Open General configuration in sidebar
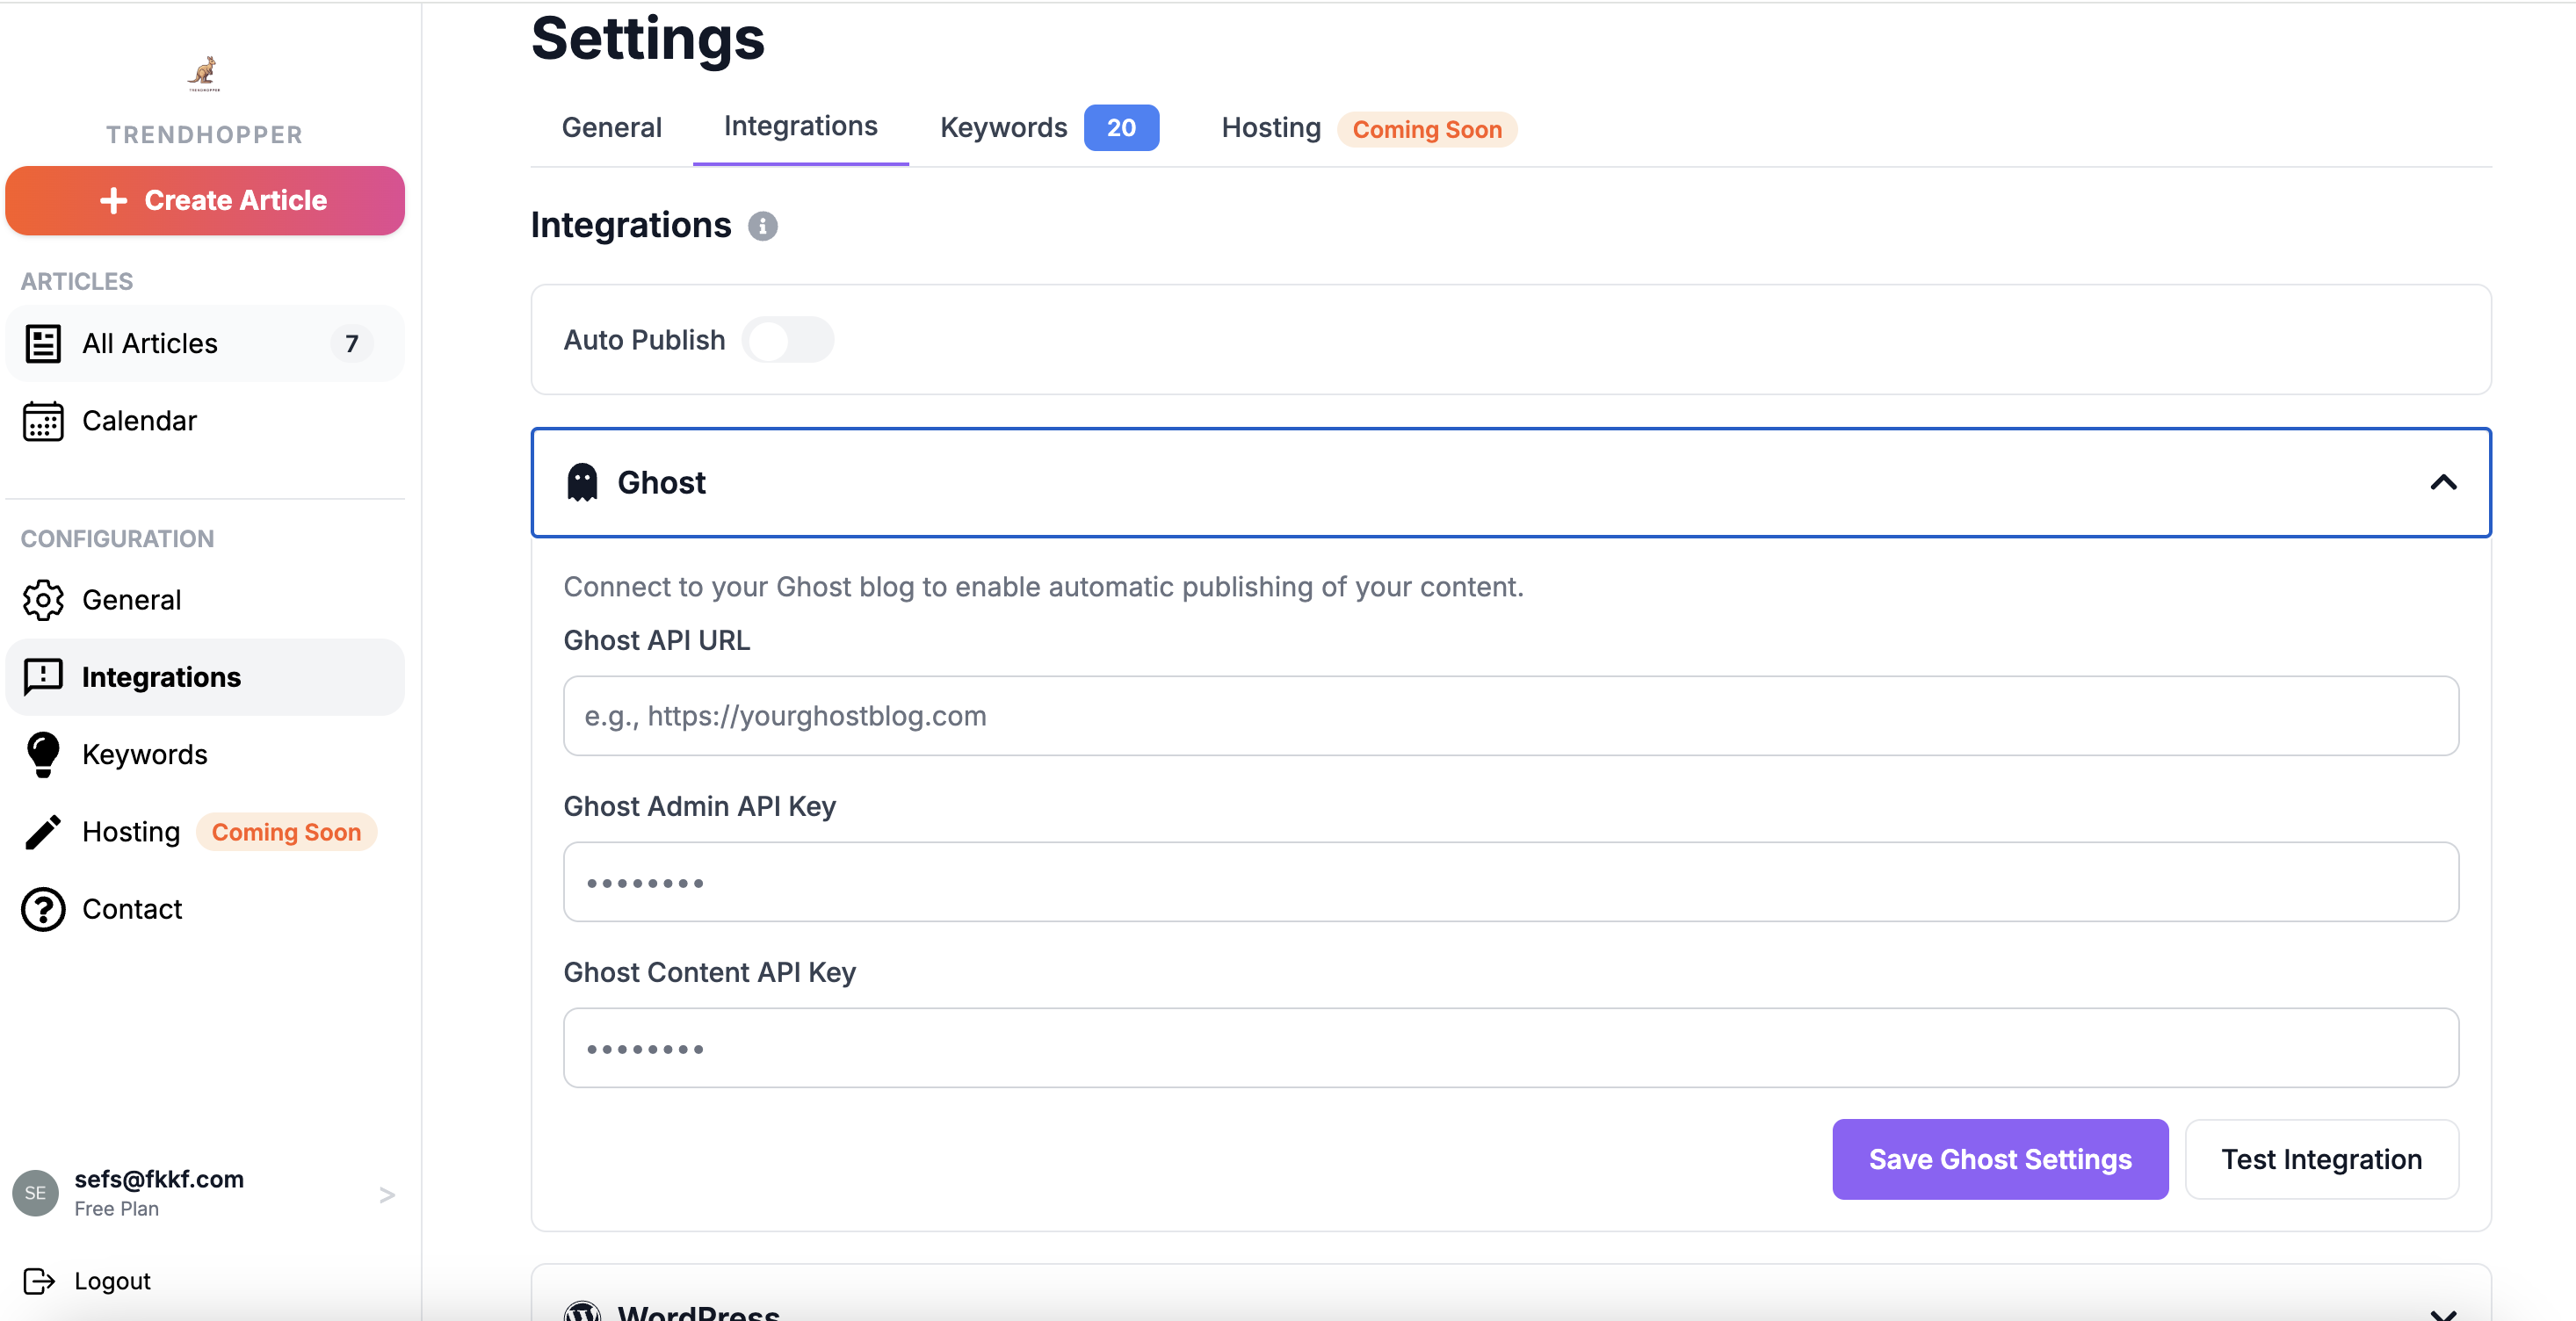Screen dimensions: 2576x1321 (x=205, y=600)
